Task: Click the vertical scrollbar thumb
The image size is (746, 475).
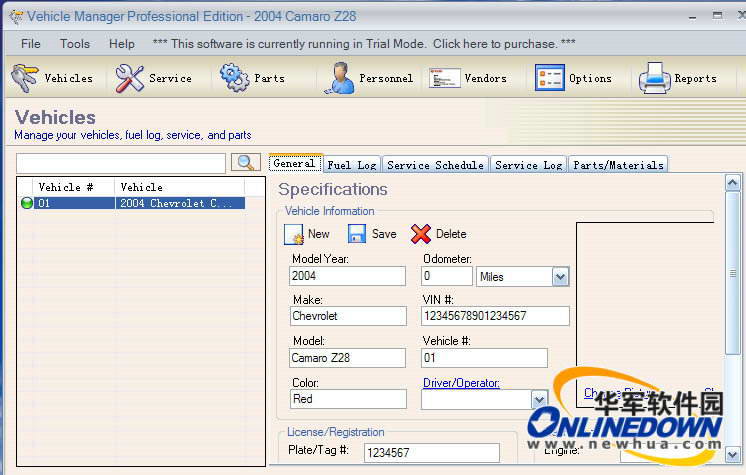Action: click(733, 273)
